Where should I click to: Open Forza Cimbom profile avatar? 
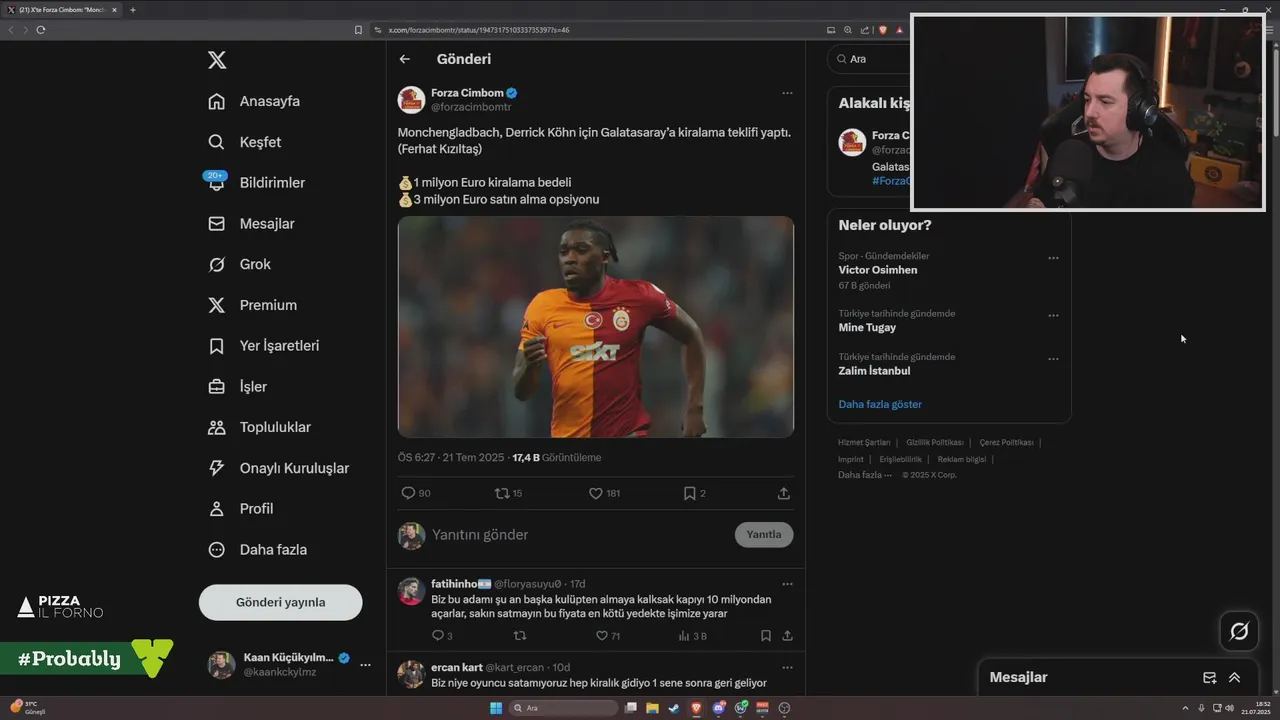point(411,100)
